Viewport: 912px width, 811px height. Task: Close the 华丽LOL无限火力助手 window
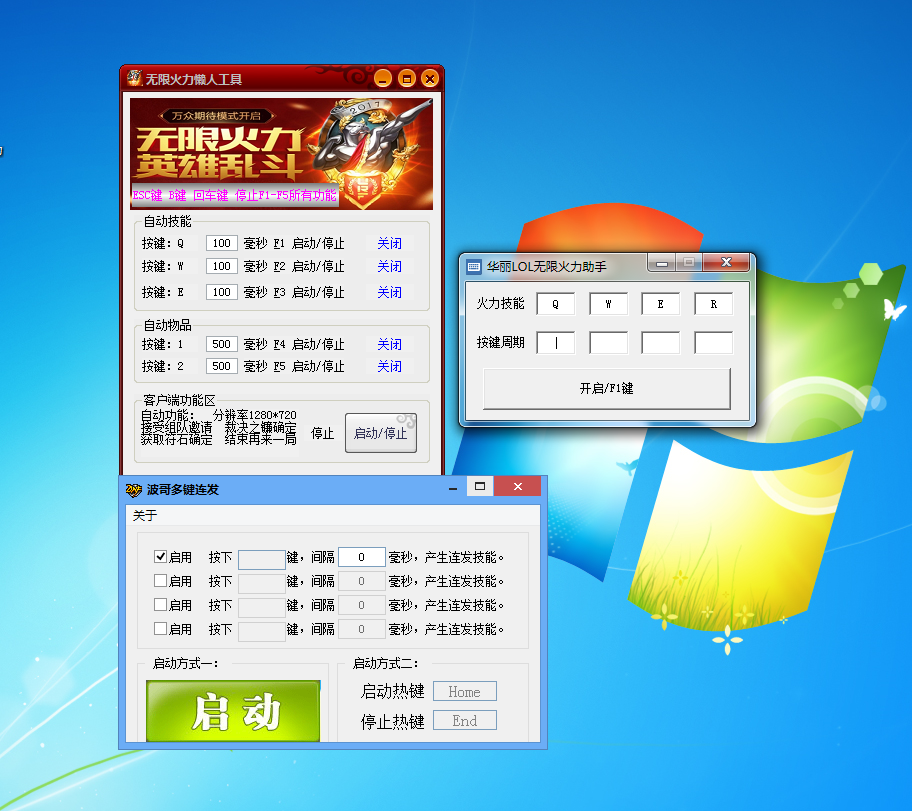[726, 262]
